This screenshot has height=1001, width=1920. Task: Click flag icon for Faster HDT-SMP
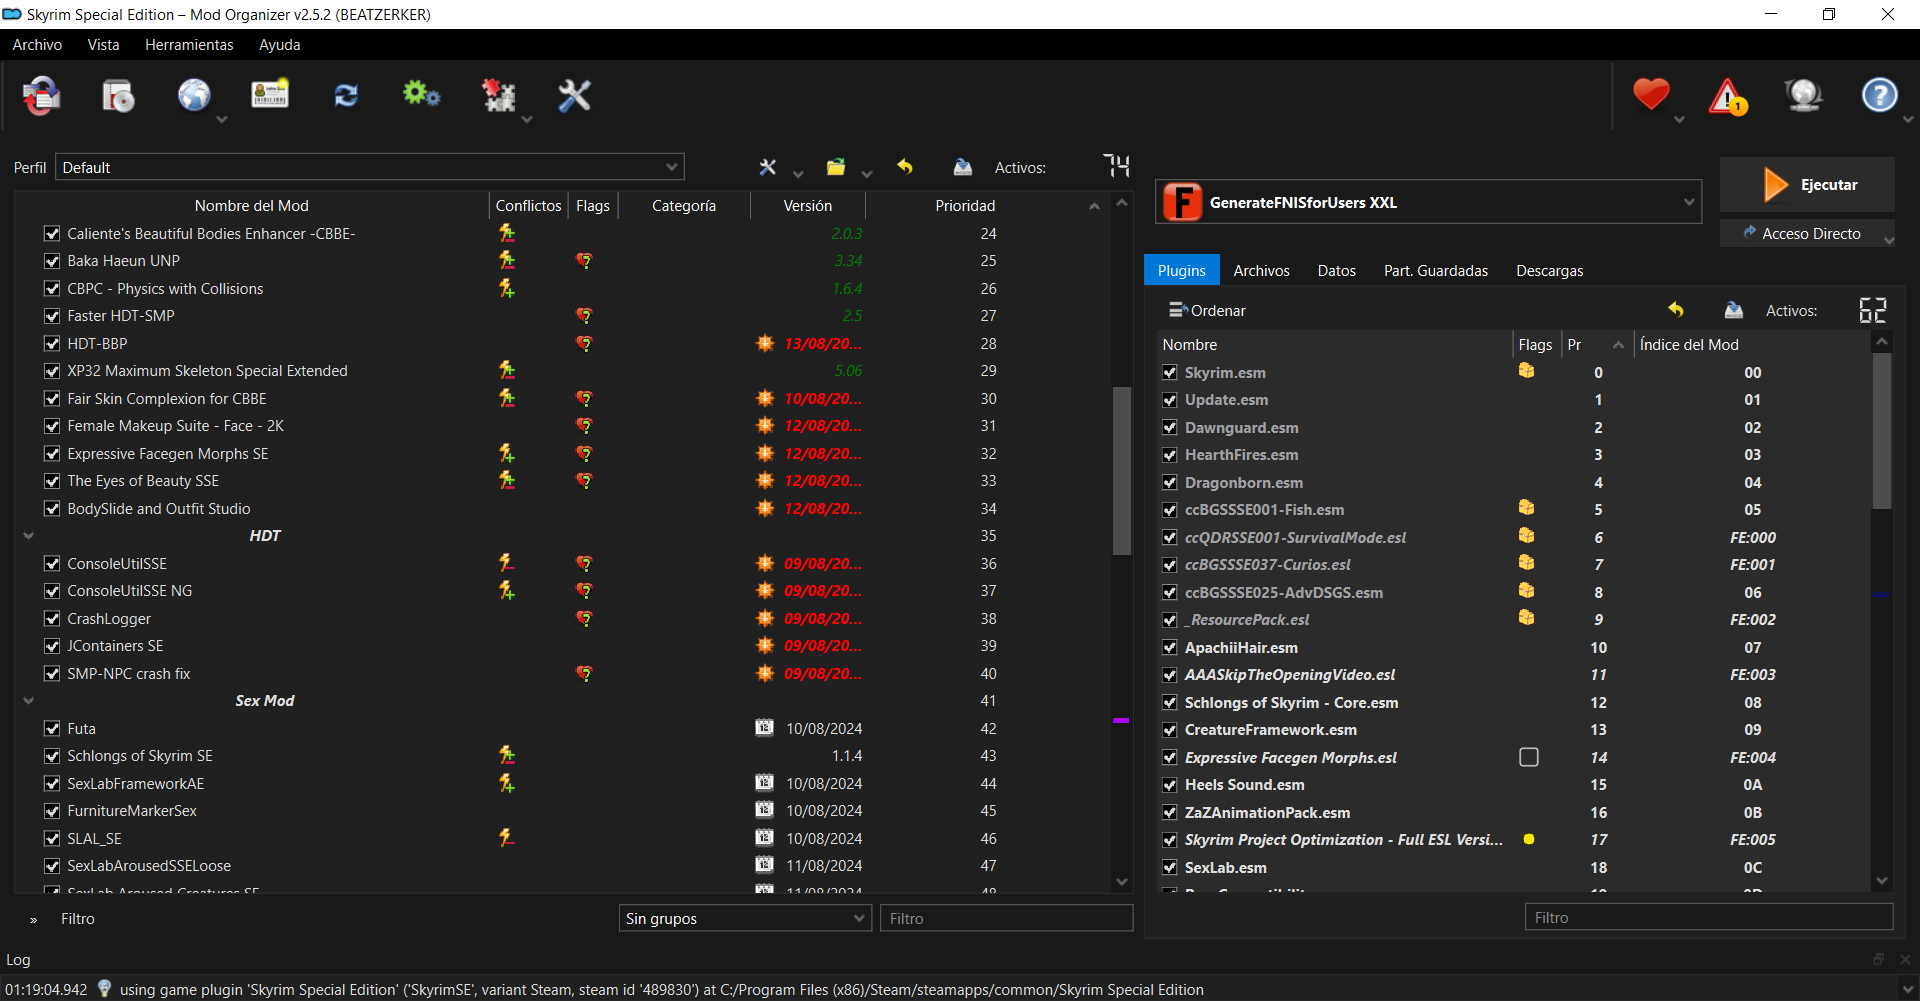click(x=585, y=316)
